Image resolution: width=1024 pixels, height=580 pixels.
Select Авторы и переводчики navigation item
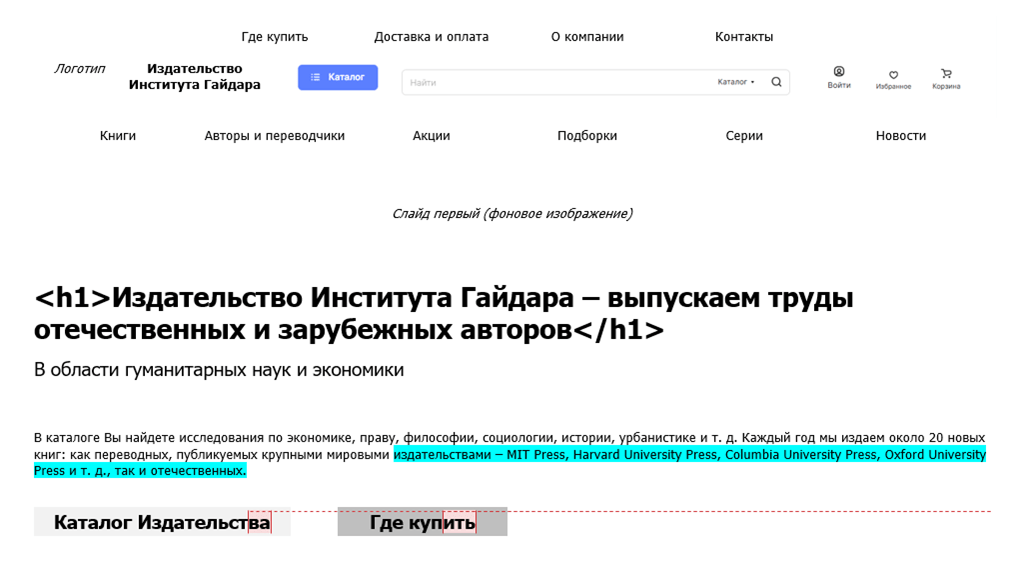click(274, 136)
